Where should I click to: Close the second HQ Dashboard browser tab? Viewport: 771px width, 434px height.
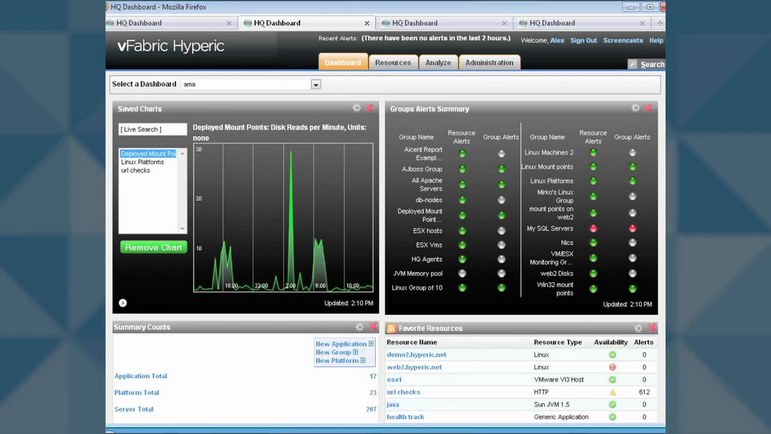[x=367, y=23]
